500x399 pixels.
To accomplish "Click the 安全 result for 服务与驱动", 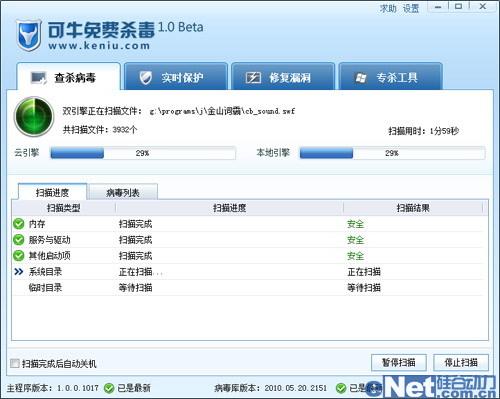I will pos(355,240).
